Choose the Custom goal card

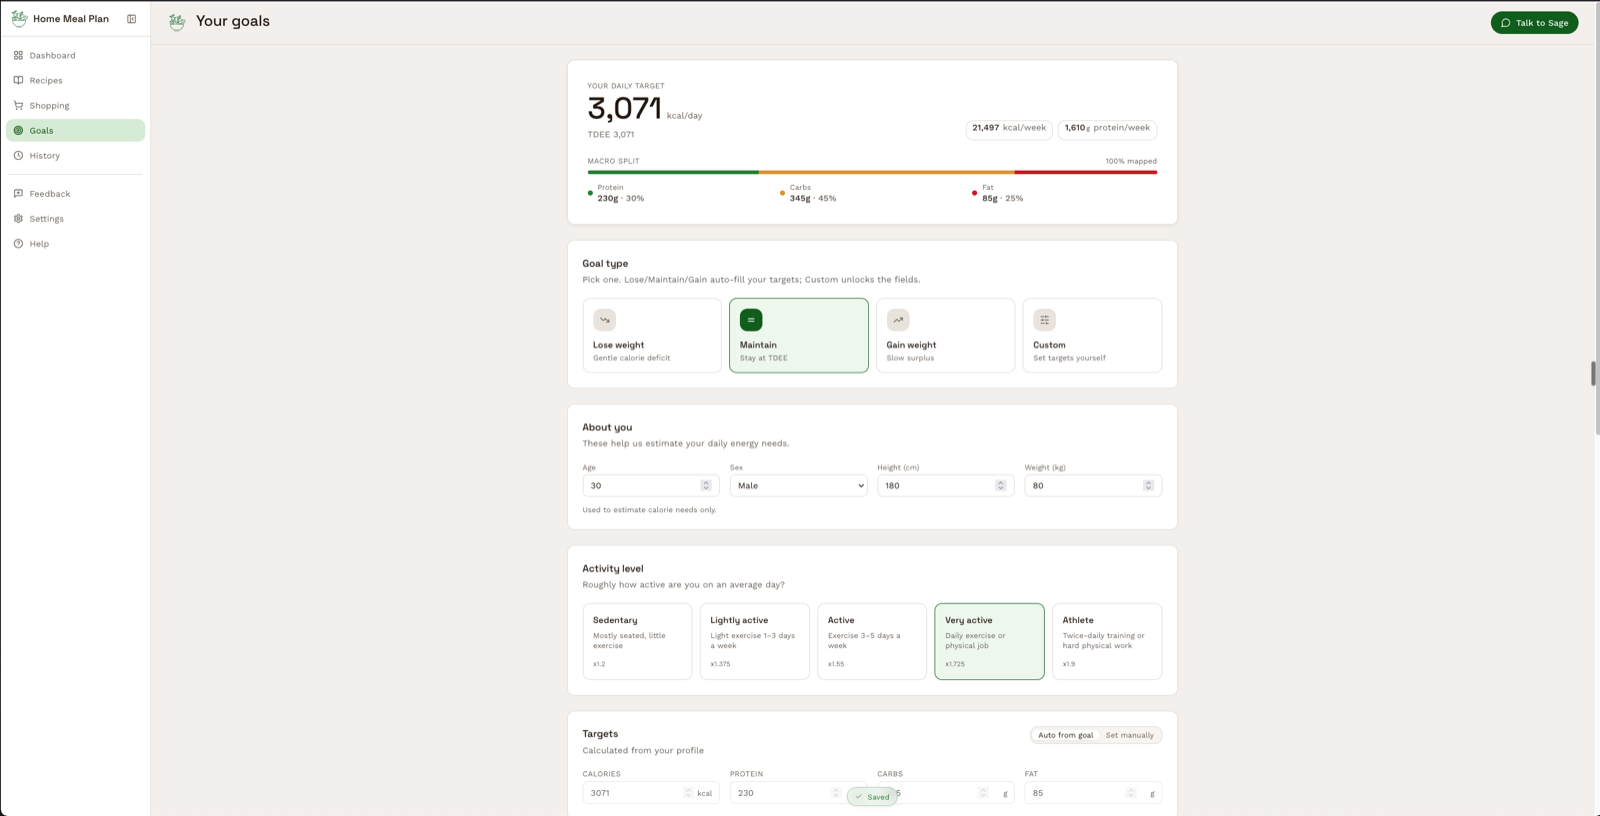tap(1092, 335)
